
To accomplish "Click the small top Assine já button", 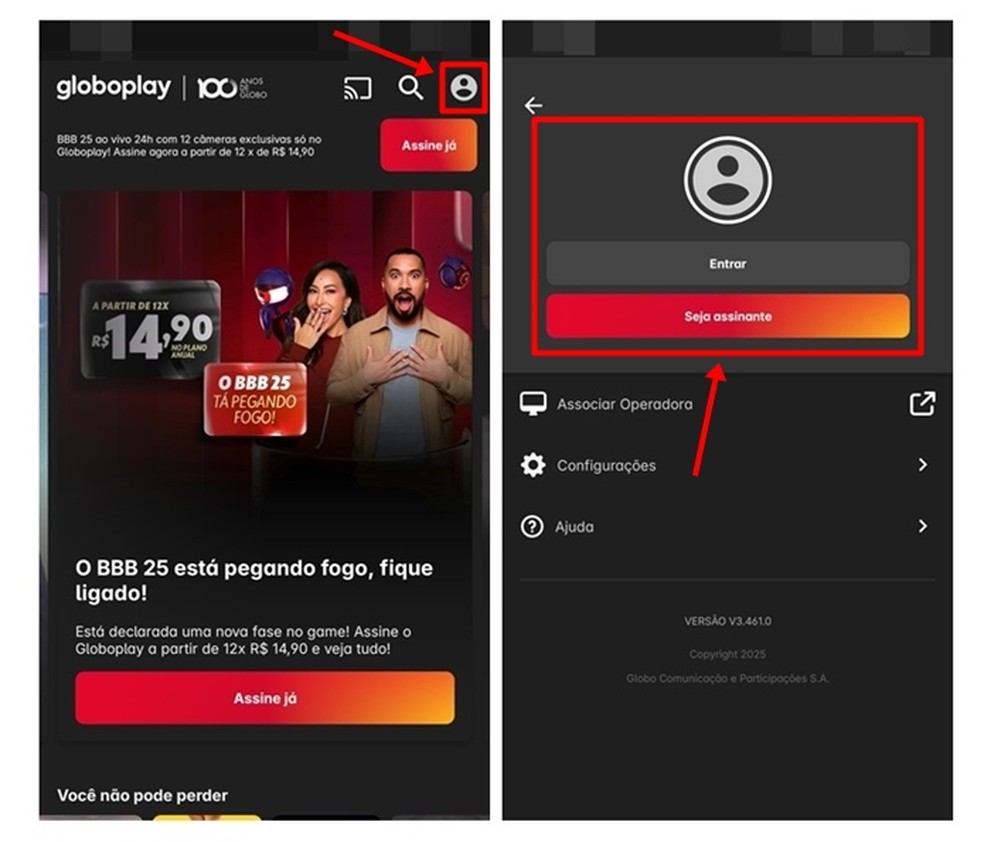I will [429, 146].
